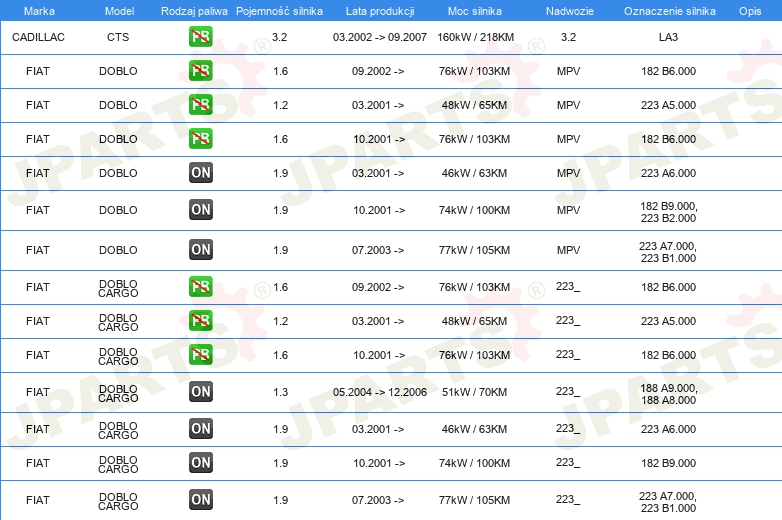Click the 51kW / 70KM power cell
782x520 pixels.
(x=474, y=392)
